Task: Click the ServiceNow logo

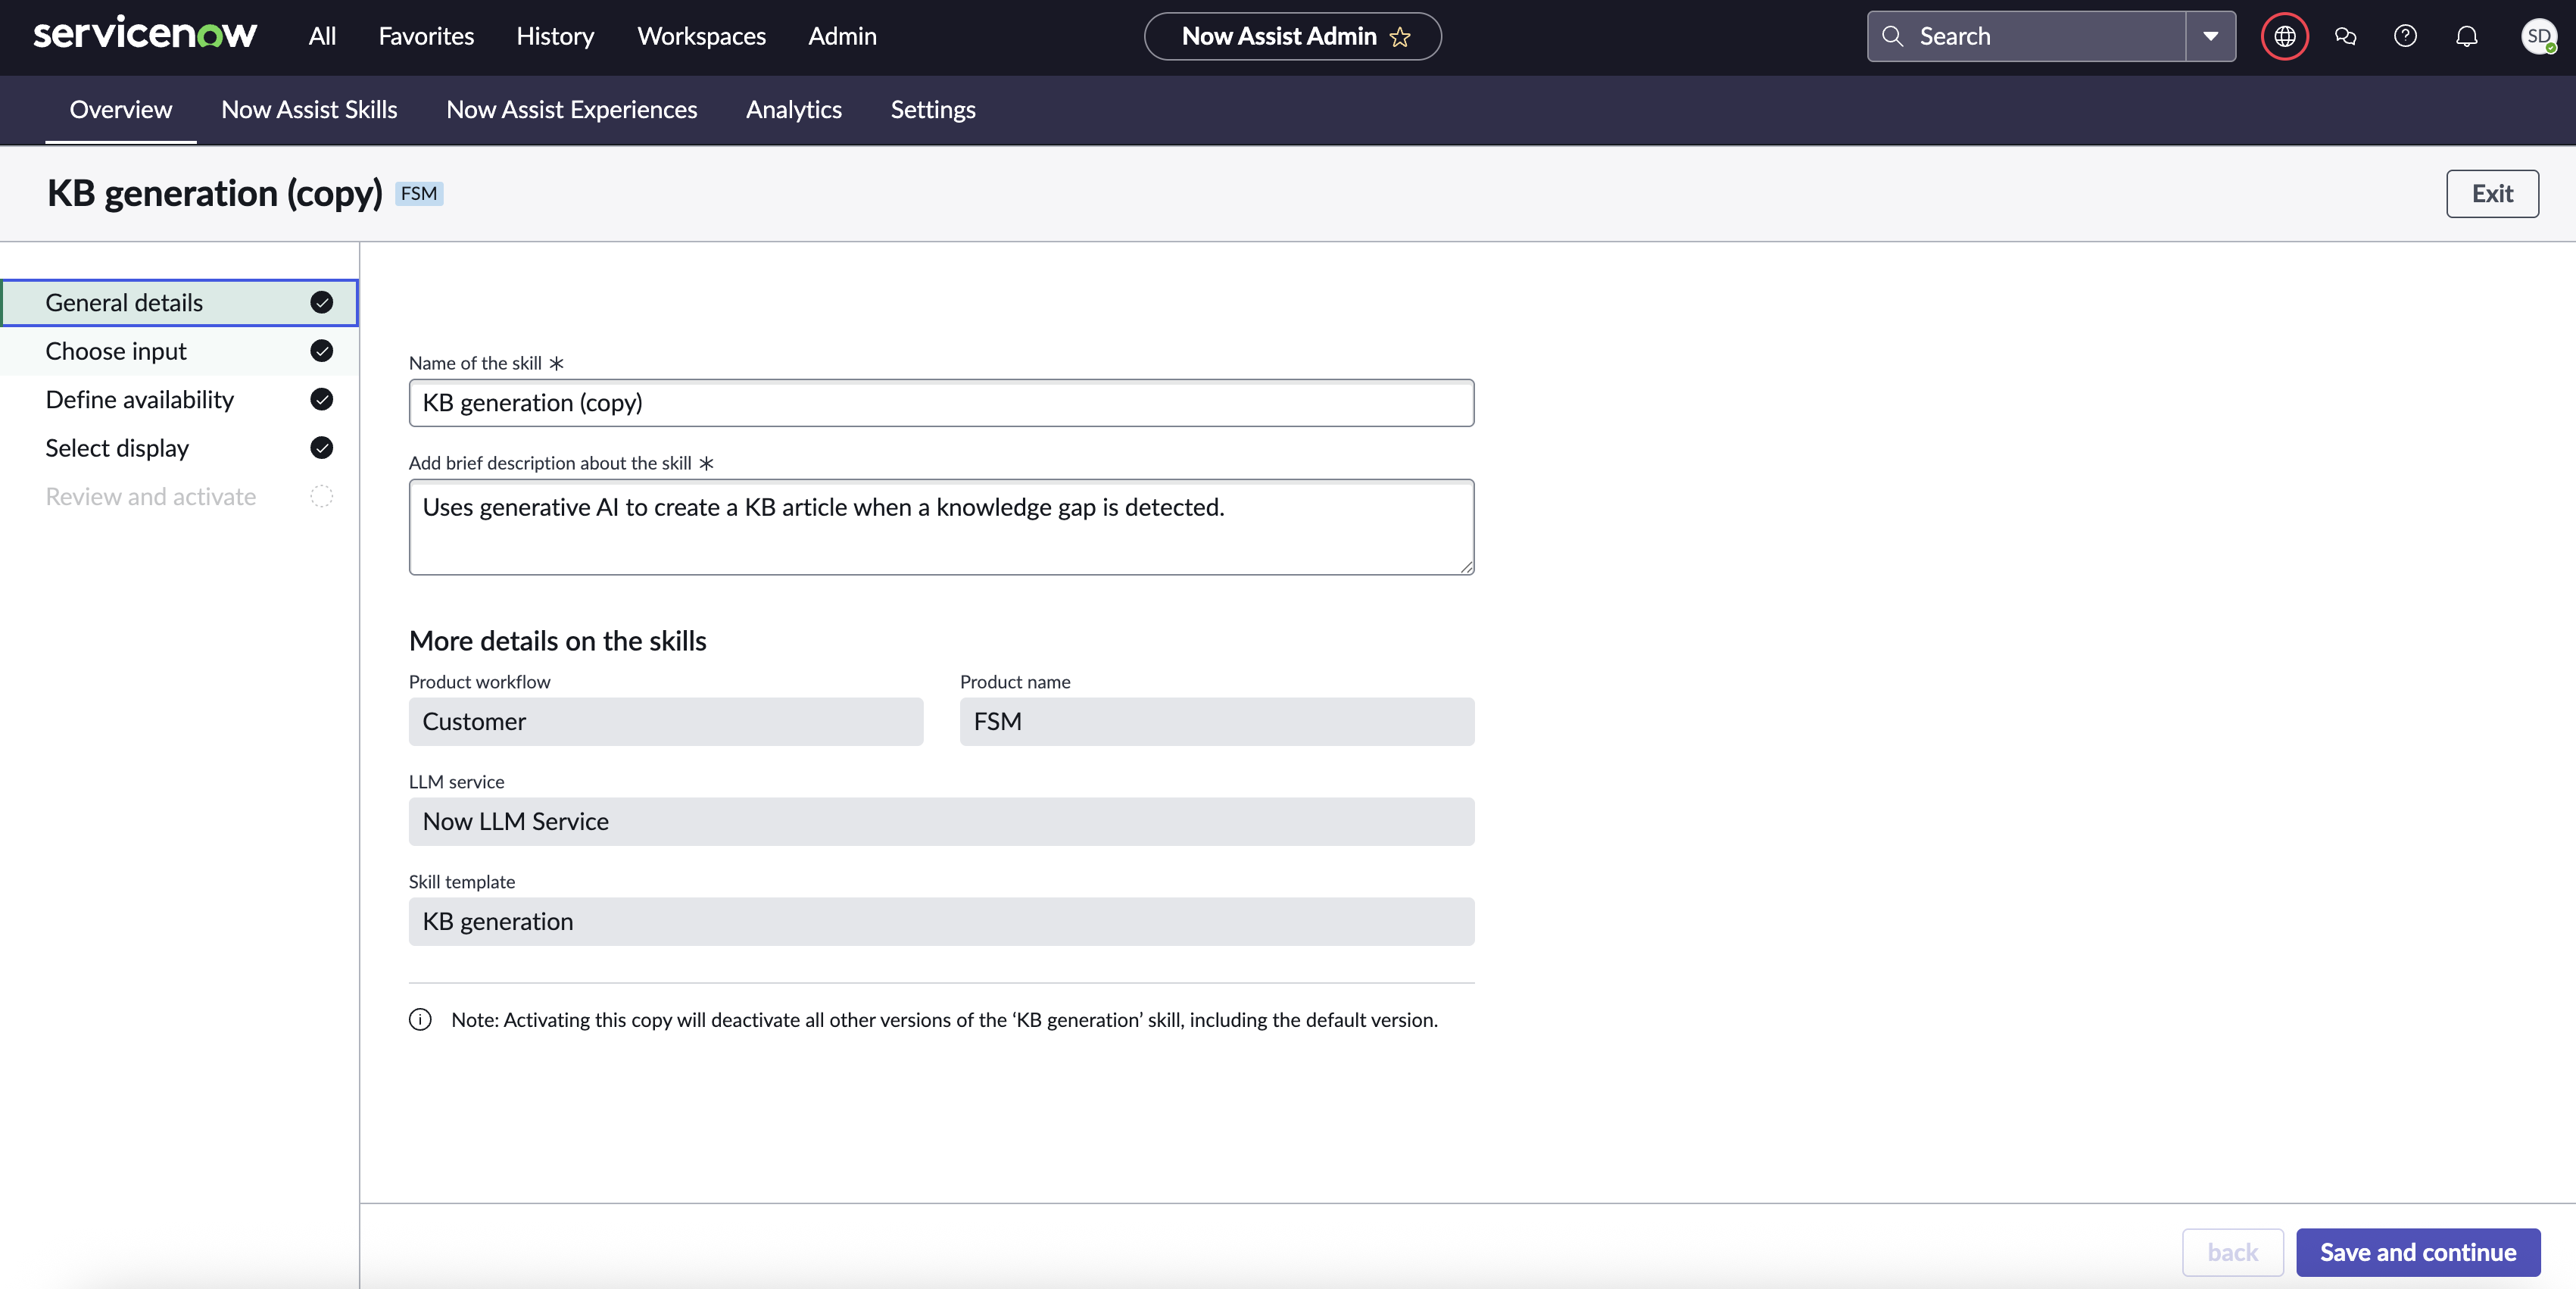Action: 145,34
